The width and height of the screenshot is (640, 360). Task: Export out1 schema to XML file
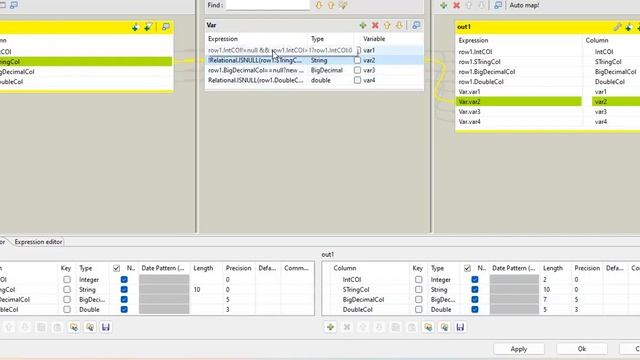tap(444, 327)
